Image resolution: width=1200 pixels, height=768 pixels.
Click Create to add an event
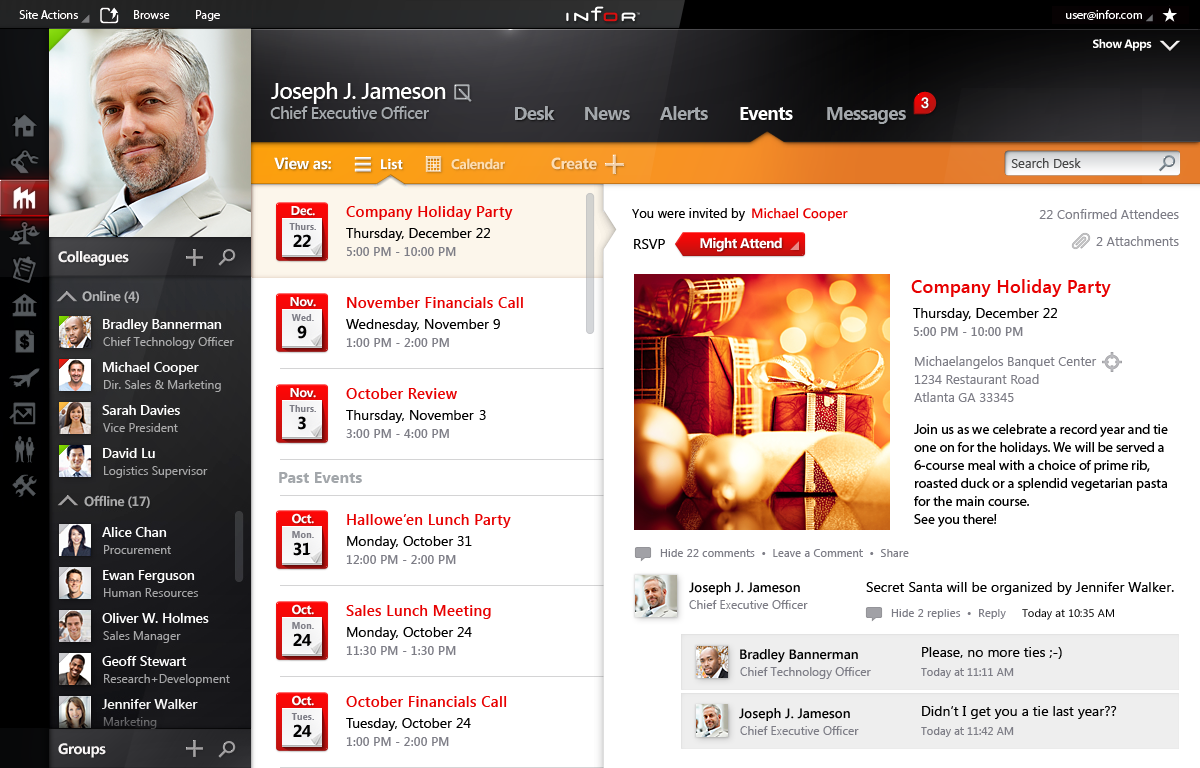click(x=587, y=164)
